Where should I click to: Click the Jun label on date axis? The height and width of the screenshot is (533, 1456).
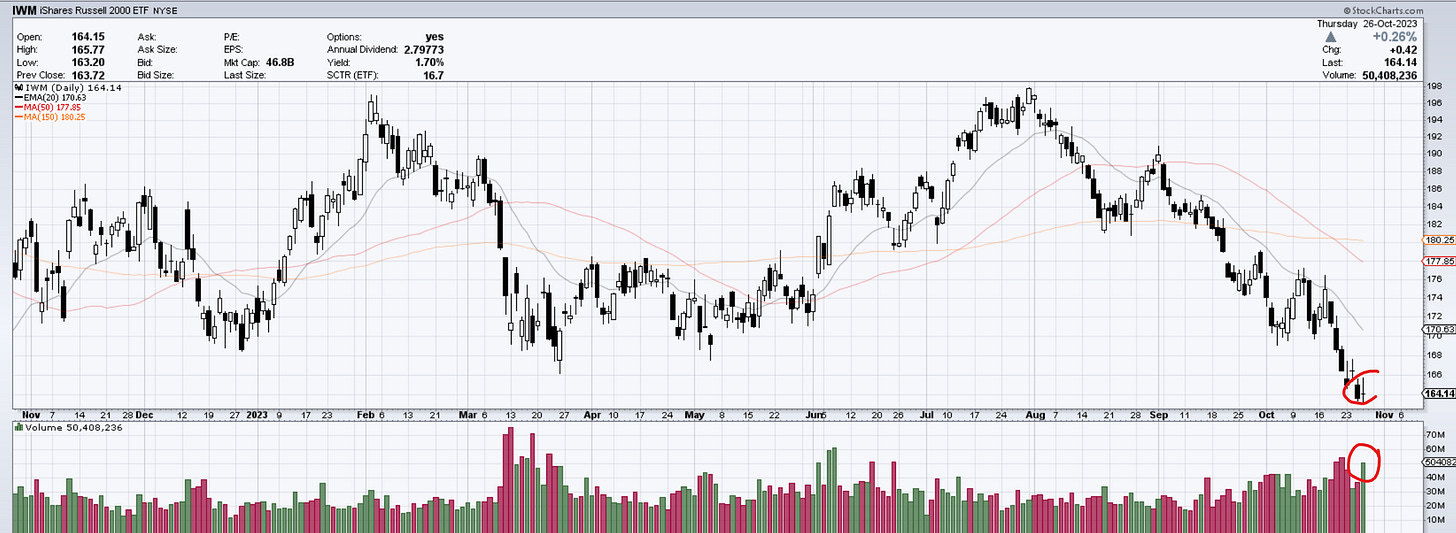pyautogui.click(x=815, y=413)
